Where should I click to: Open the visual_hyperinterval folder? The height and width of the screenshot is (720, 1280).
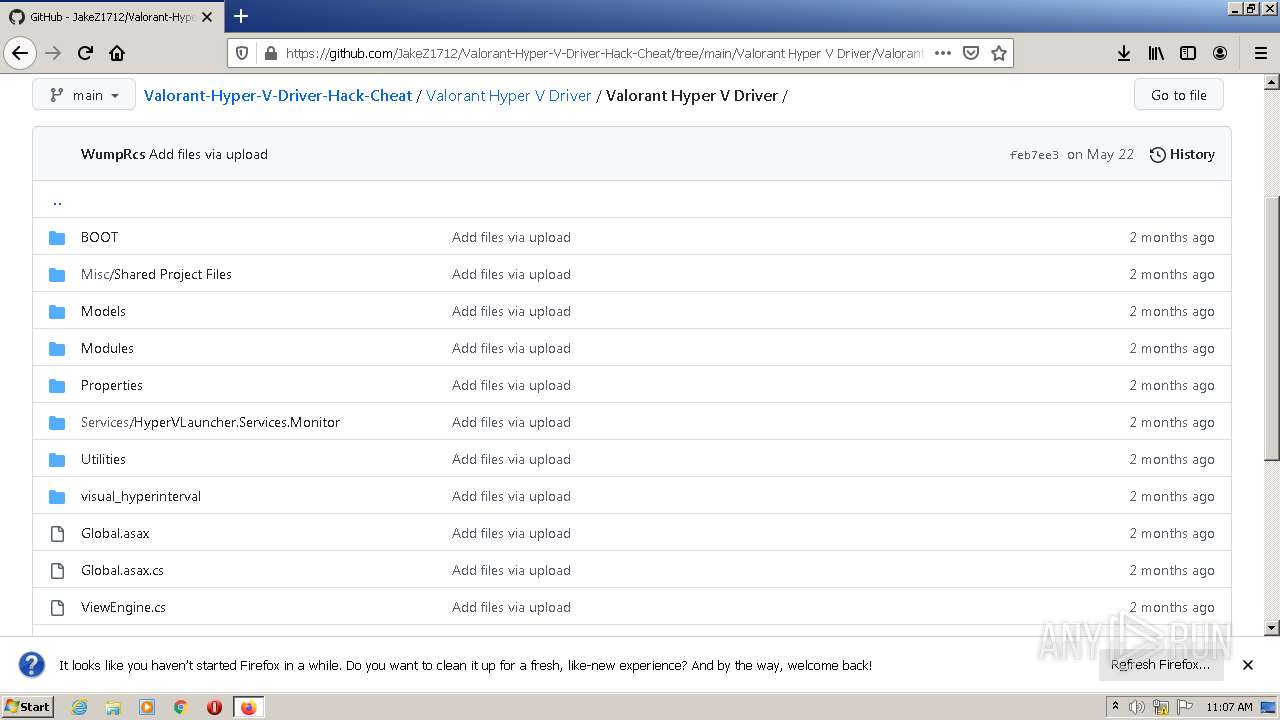pos(141,496)
